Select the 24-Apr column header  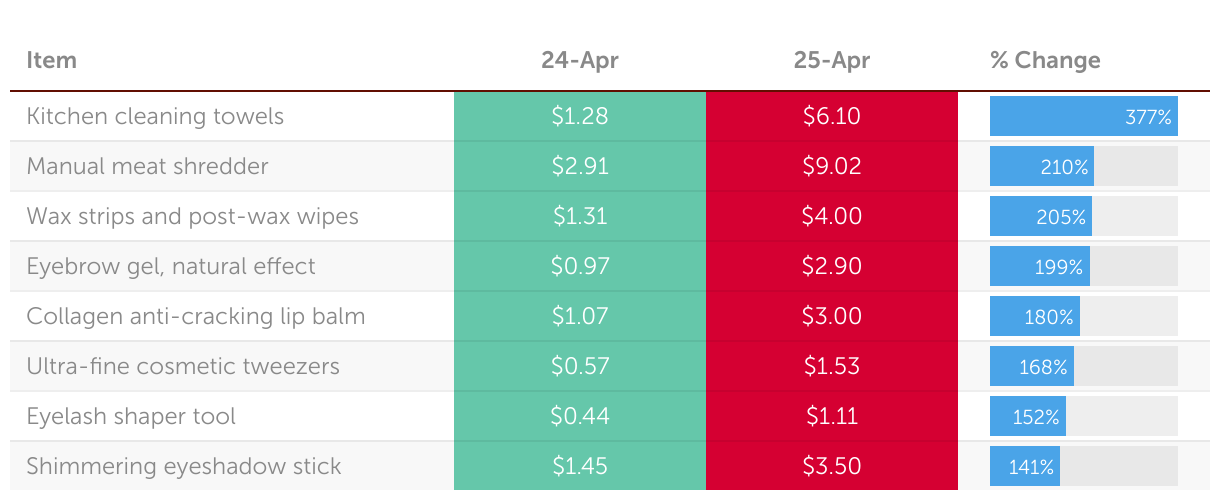pos(580,60)
